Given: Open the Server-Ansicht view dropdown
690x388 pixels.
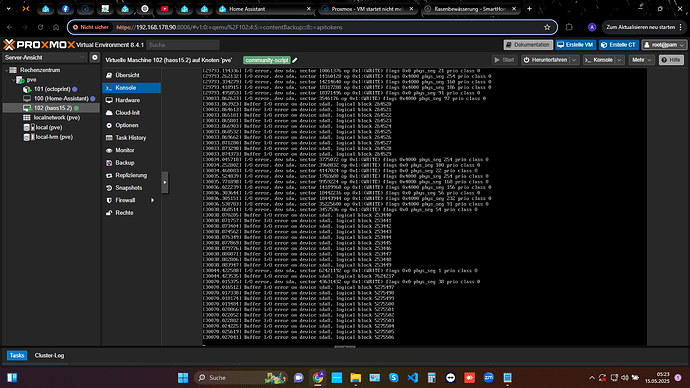Looking at the screenshot, I should (44, 58).
